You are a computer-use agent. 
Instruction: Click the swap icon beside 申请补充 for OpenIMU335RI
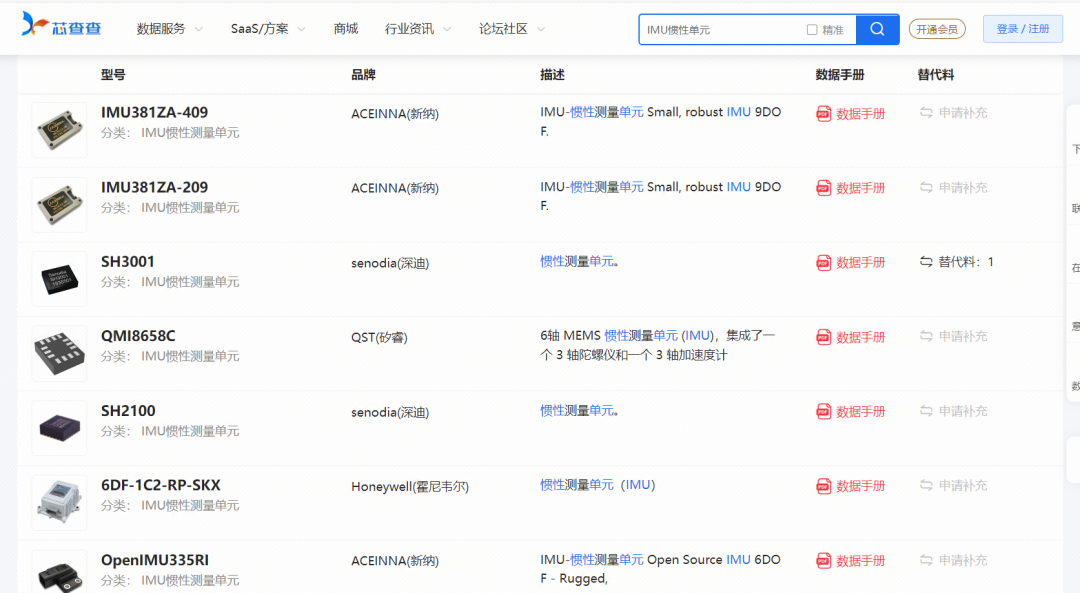coord(926,560)
